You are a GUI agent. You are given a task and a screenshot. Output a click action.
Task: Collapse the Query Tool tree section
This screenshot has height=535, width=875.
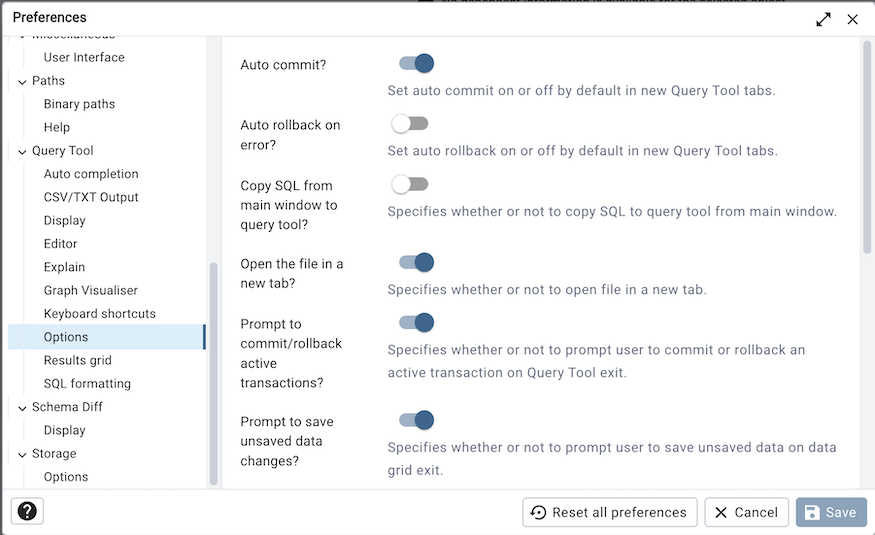(22, 152)
